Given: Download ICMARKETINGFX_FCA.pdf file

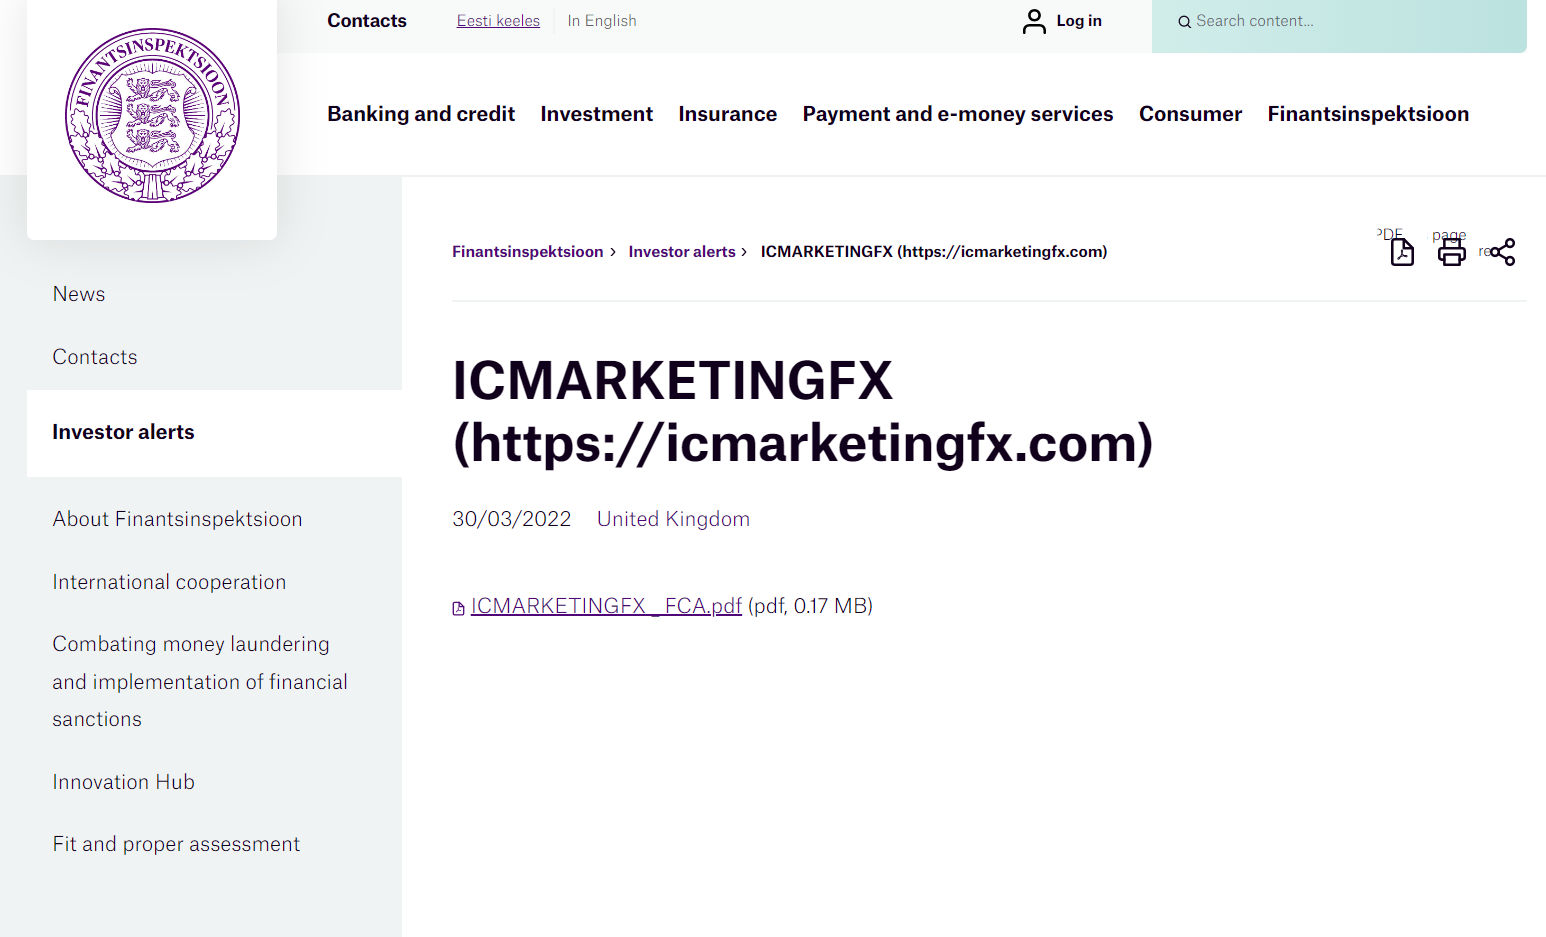Looking at the screenshot, I should click(606, 606).
